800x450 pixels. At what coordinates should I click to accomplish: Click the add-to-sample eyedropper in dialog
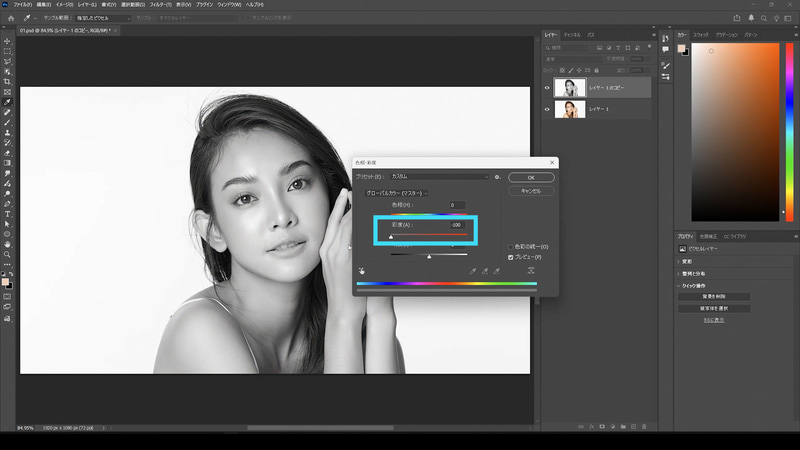click(485, 271)
